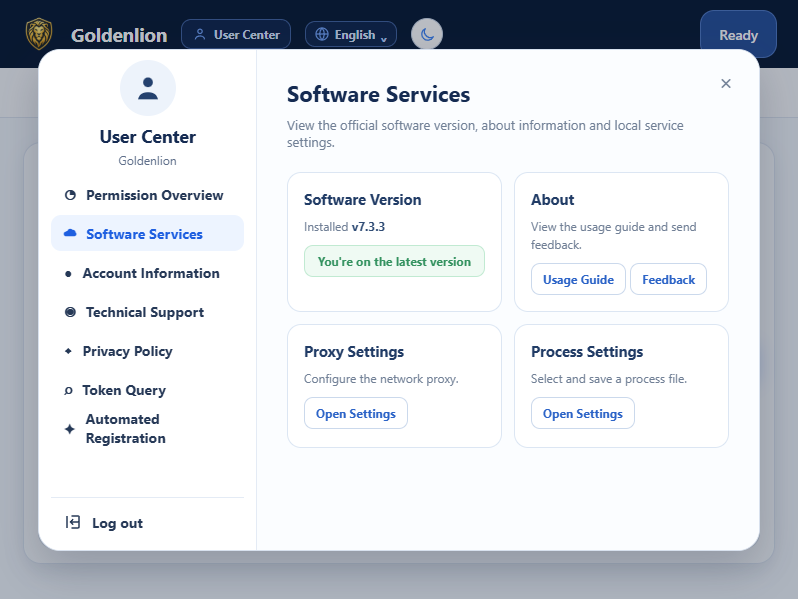Image resolution: width=798 pixels, height=599 pixels.
Task: Click the Permission Overview pie icon
Action: tap(70, 195)
